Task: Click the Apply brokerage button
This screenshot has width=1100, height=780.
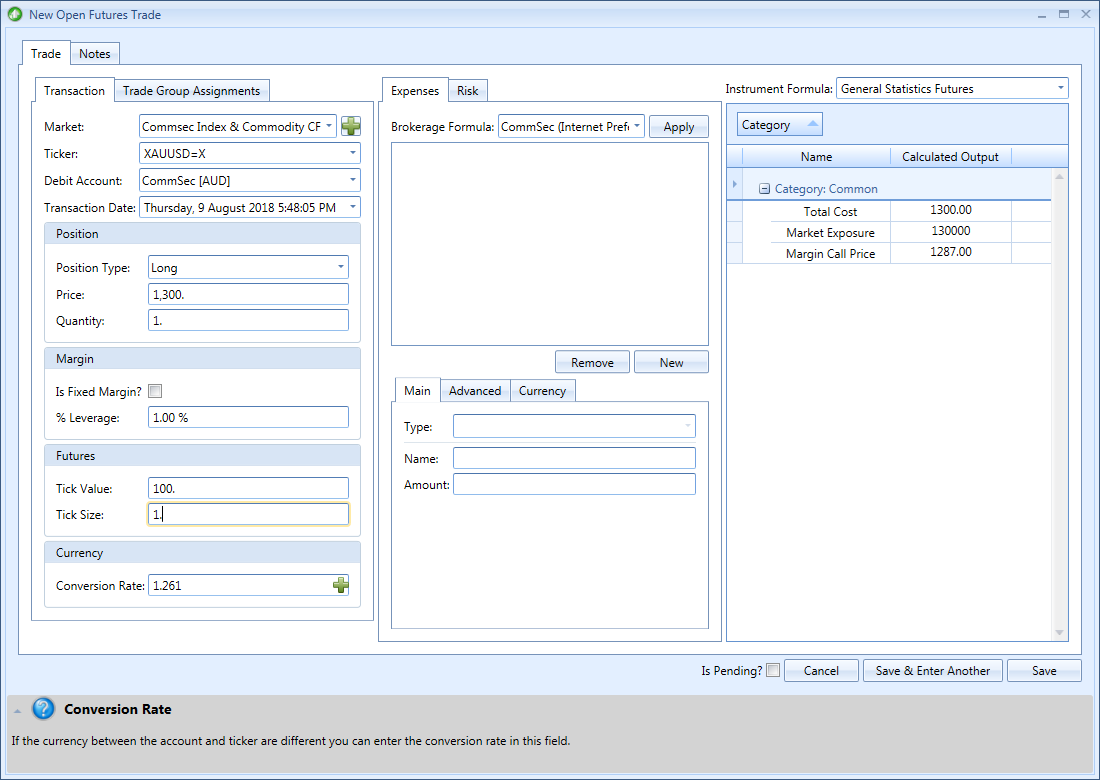Action: (x=679, y=127)
